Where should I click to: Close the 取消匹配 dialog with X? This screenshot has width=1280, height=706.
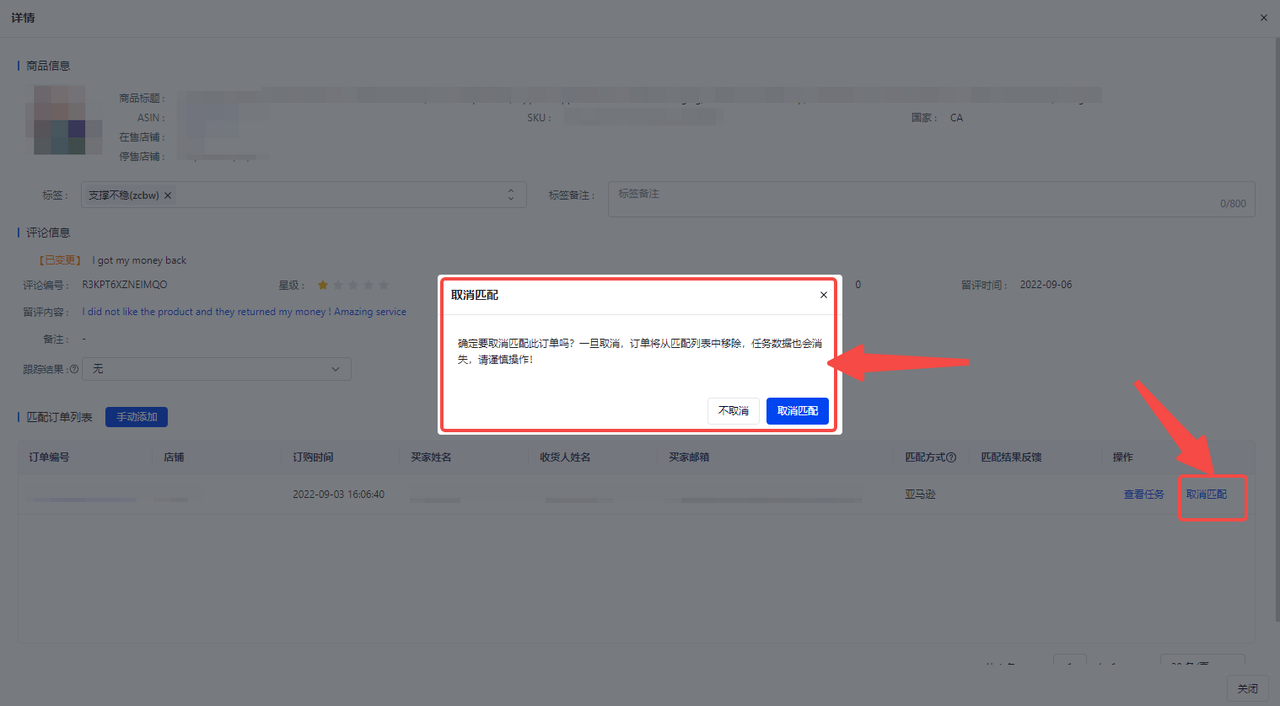pyautogui.click(x=824, y=295)
